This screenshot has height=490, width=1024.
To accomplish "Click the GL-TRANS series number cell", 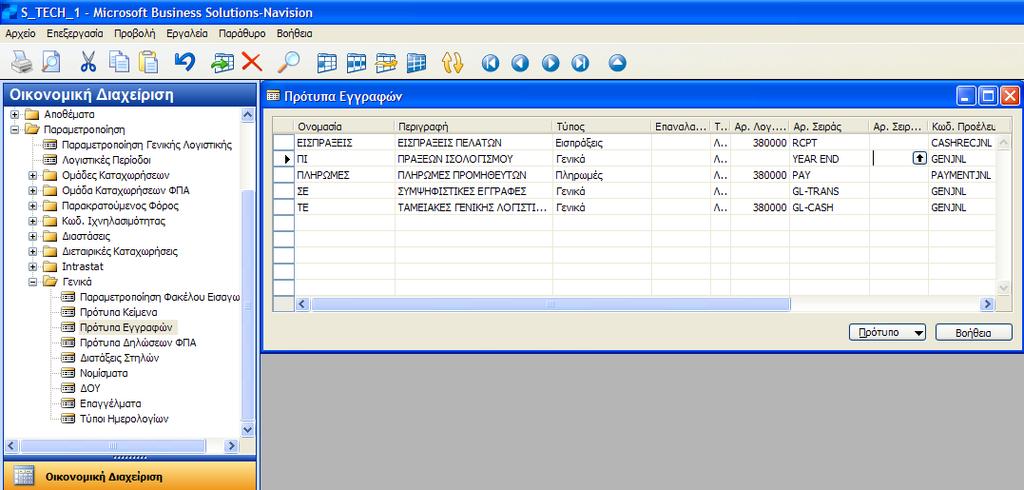I will tap(829, 191).
